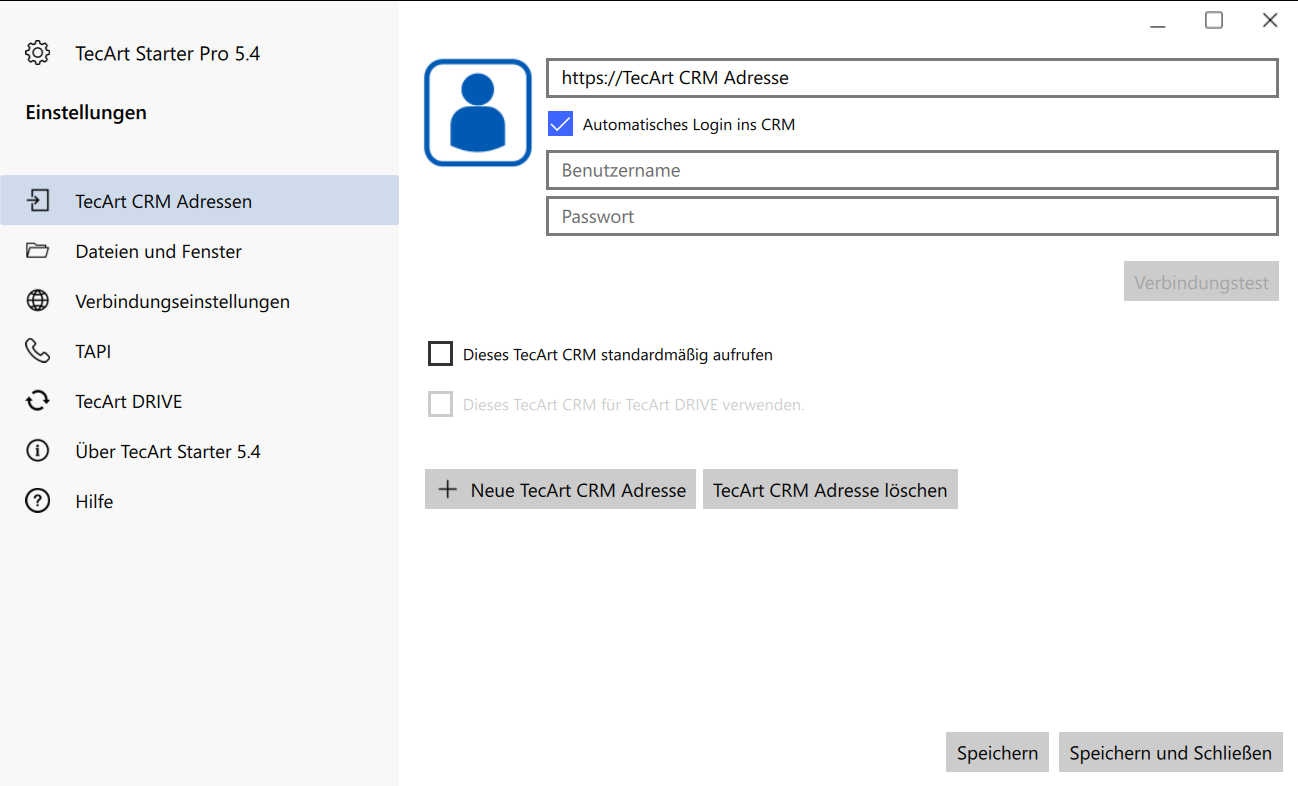This screenshot has height=786, width=1298.
Task: Open the TecArt CRM Adressen section
Action: tap(200, 200)
